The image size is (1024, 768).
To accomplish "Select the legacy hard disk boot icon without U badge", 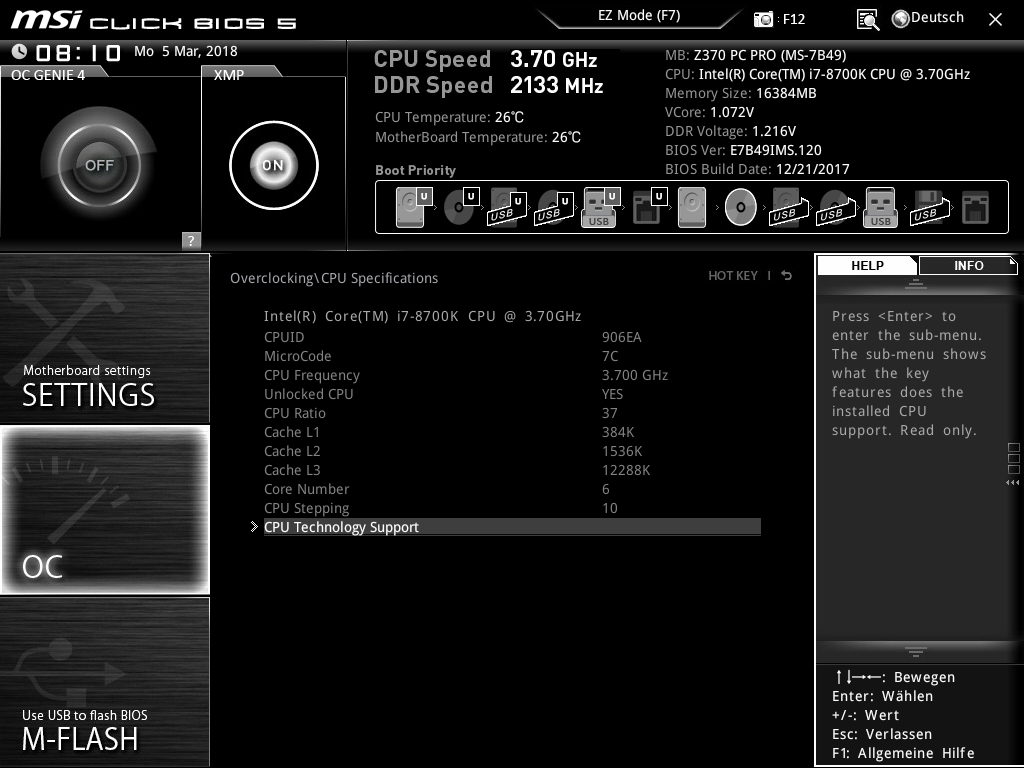I will pyautogui.click(x=692, y=207).
